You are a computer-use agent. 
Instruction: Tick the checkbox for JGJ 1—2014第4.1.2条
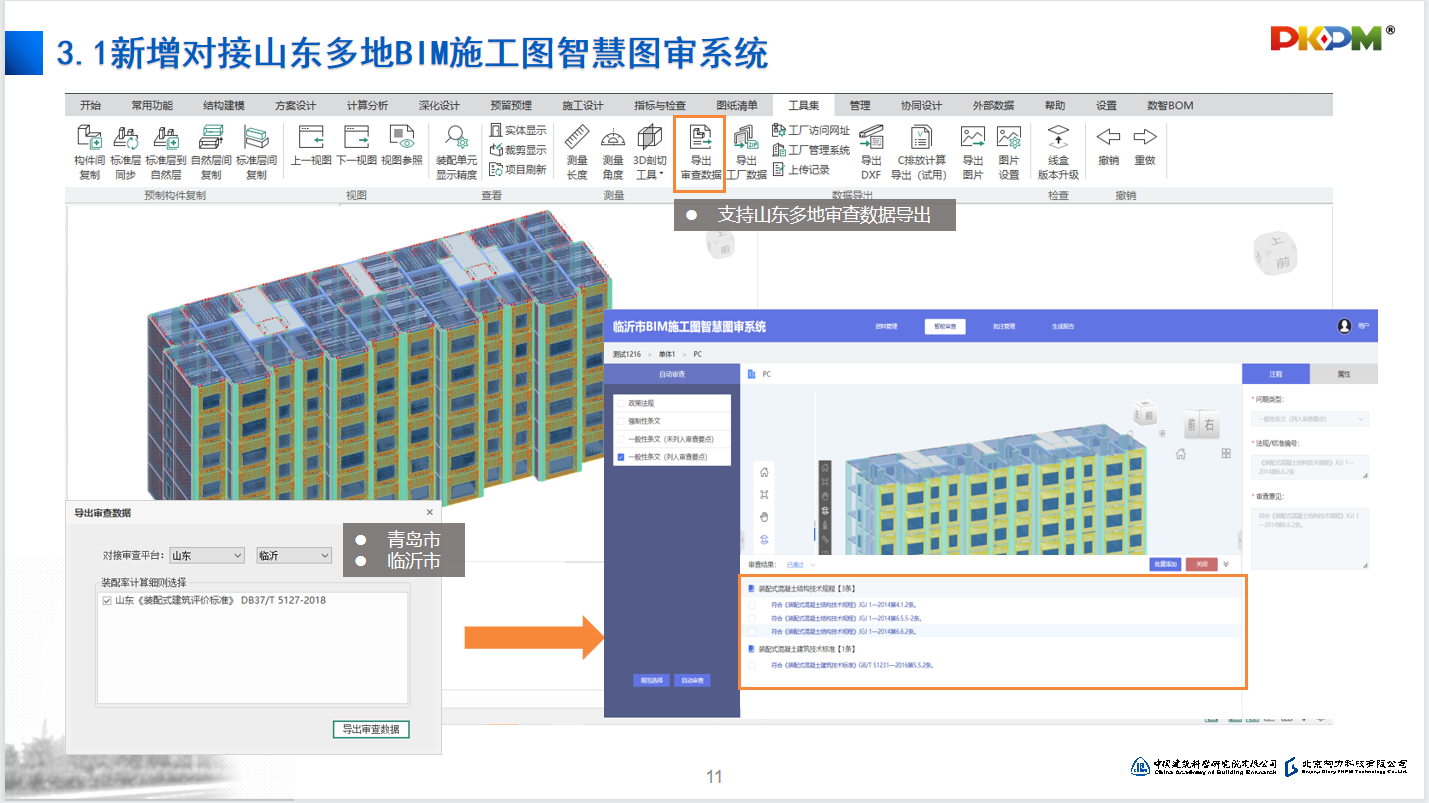pos(752,604)
